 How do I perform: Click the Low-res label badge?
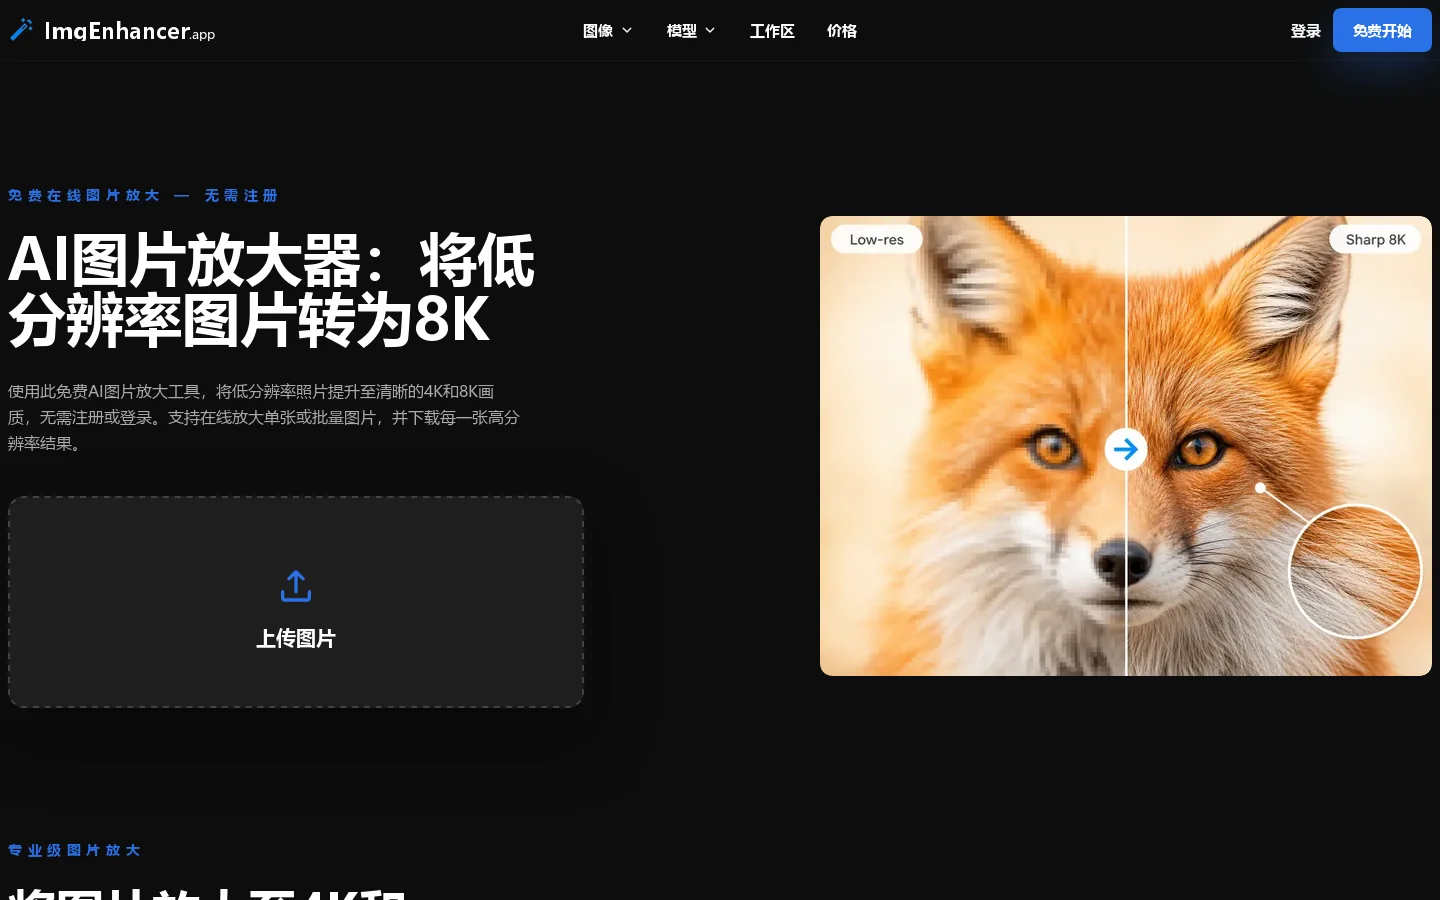pos(876,240)
